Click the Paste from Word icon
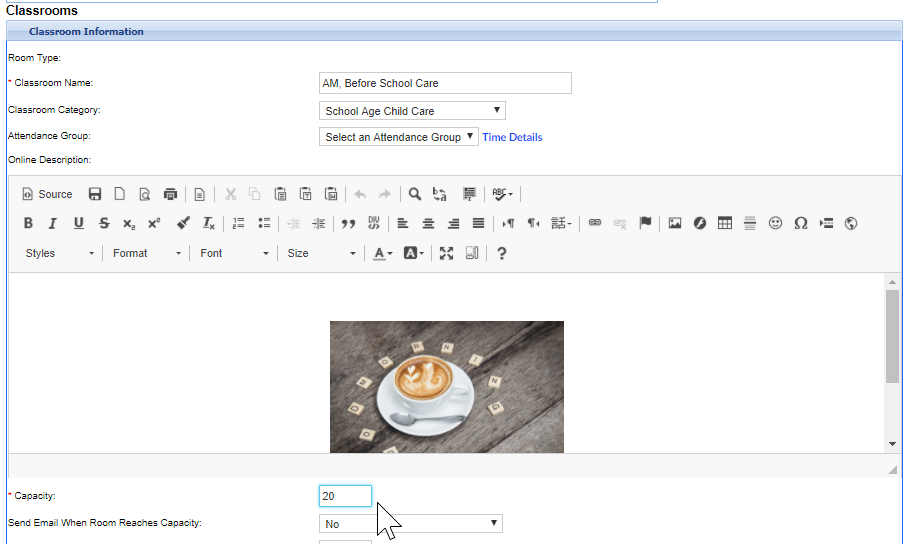 tap(331, 194)
